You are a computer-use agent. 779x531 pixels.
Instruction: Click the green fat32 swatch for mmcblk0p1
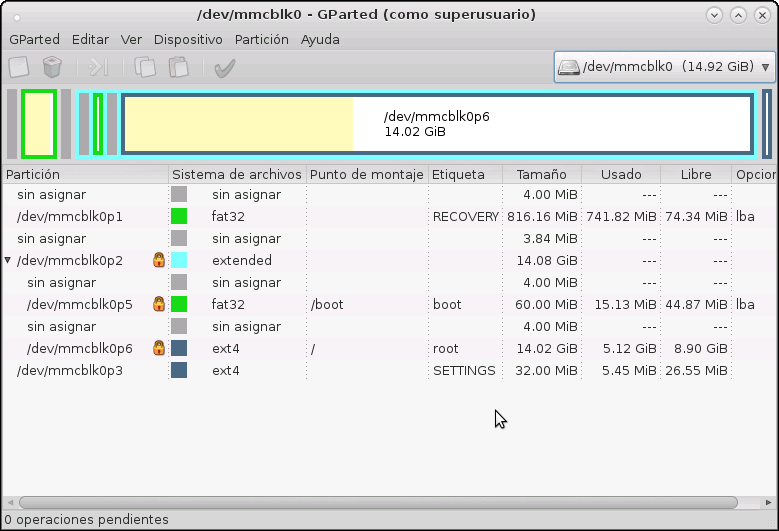(x=179, y=216)
